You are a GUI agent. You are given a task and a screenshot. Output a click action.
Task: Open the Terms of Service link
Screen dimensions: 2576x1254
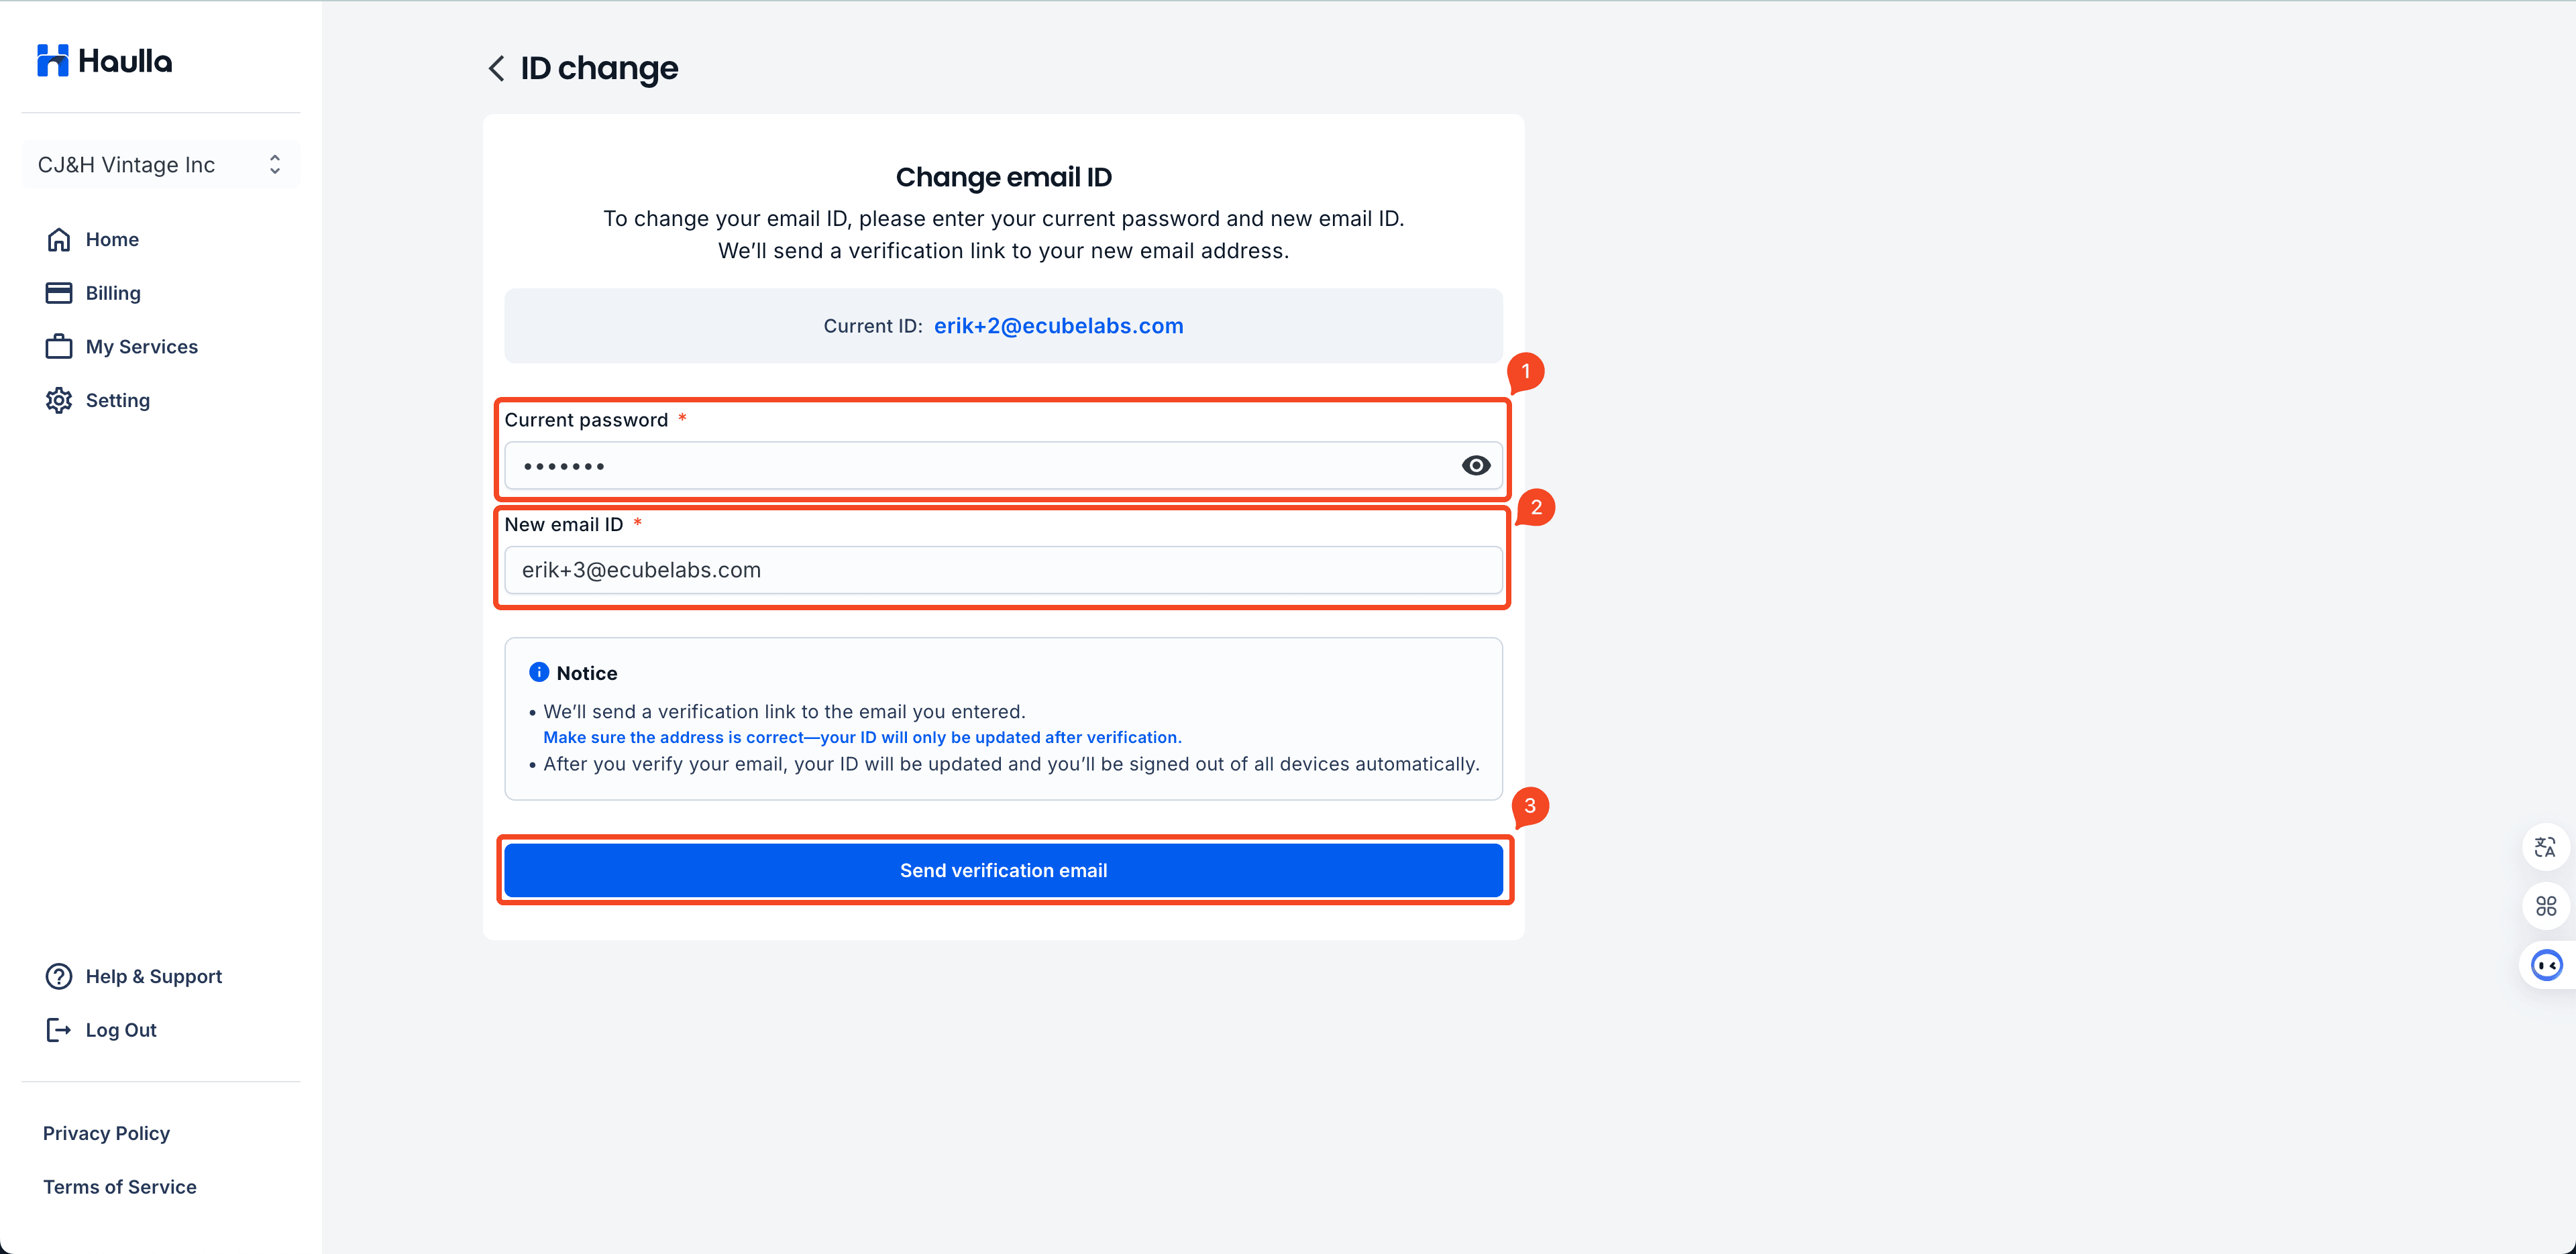coord(120,1187)
